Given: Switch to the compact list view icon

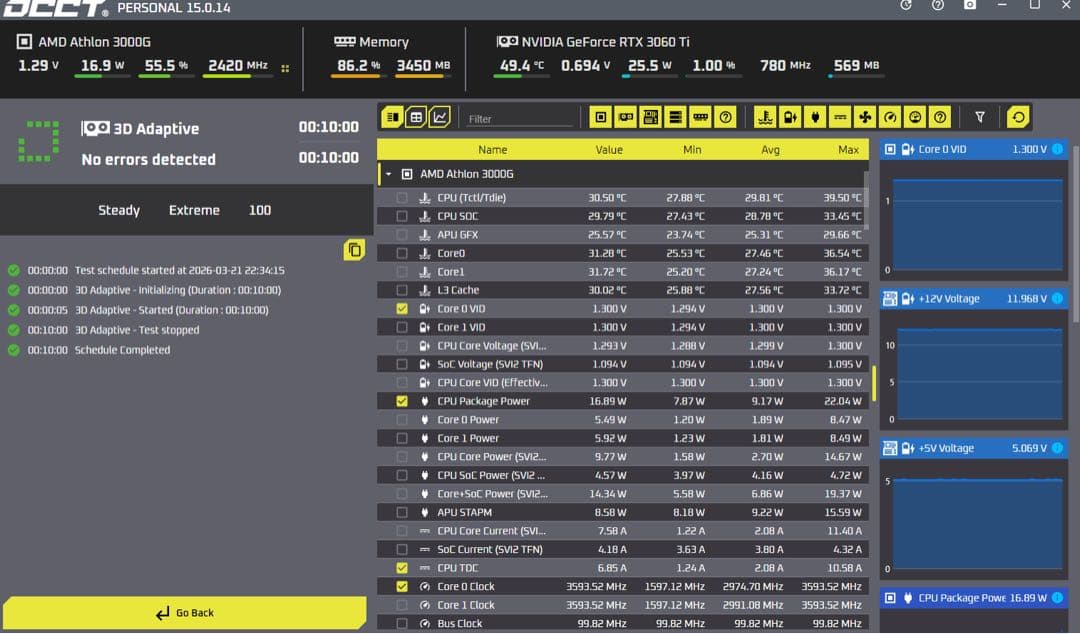Looking at the screenshot, I should point(393,117).
